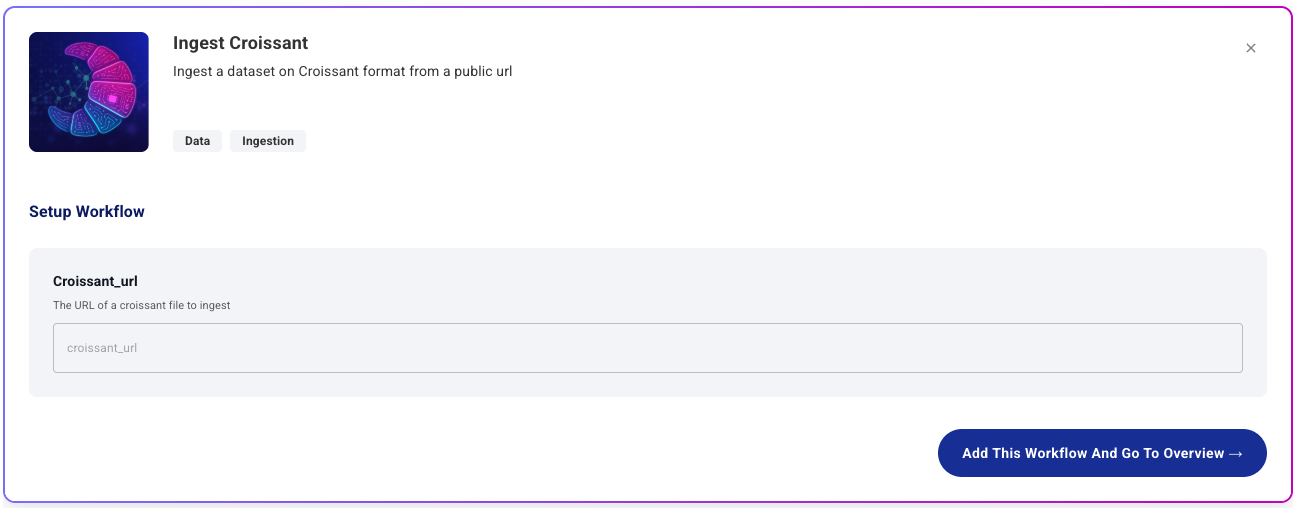The height and width of the screenshot is (508, 1301).
Task: Click the placeholder text croissant_url
Action: click(102, 348)
